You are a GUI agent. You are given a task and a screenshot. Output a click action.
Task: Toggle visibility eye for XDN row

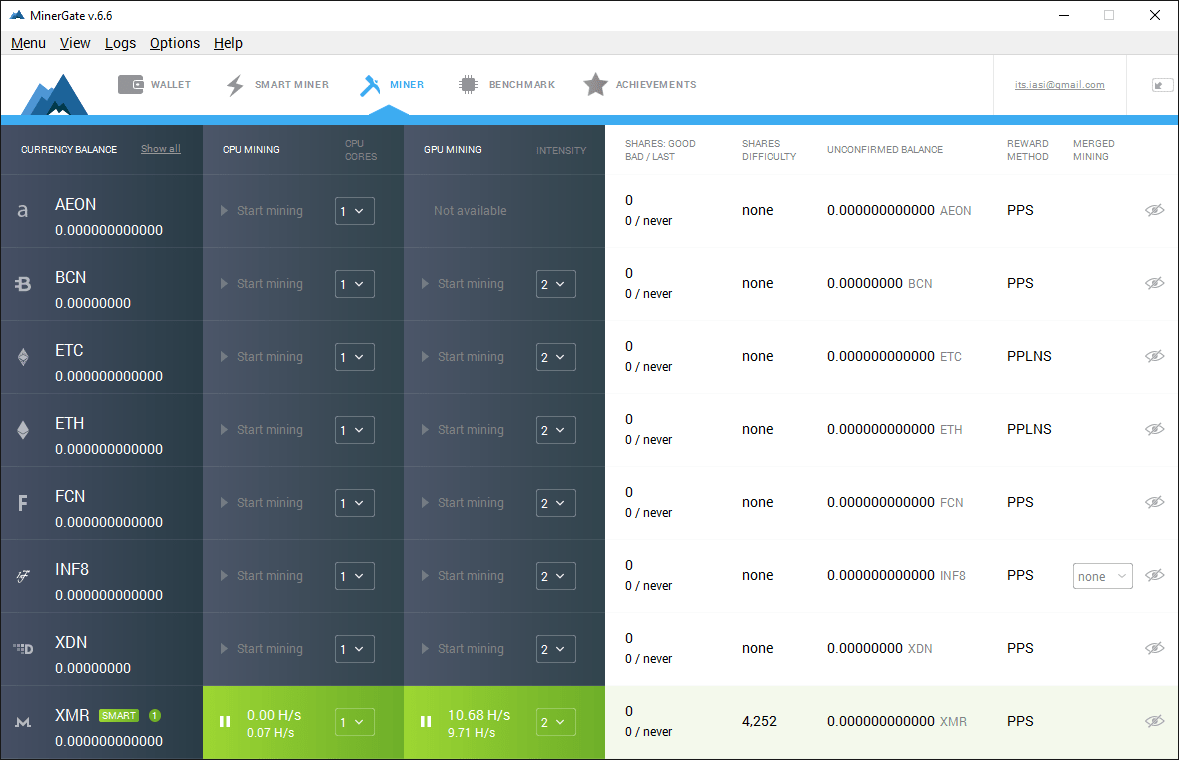click(1155, 648)
